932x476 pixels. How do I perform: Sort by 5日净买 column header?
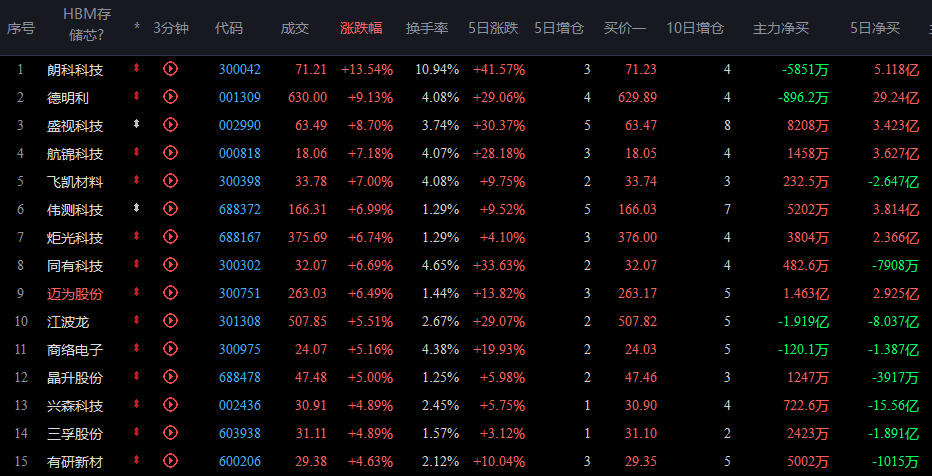(875, 28)
